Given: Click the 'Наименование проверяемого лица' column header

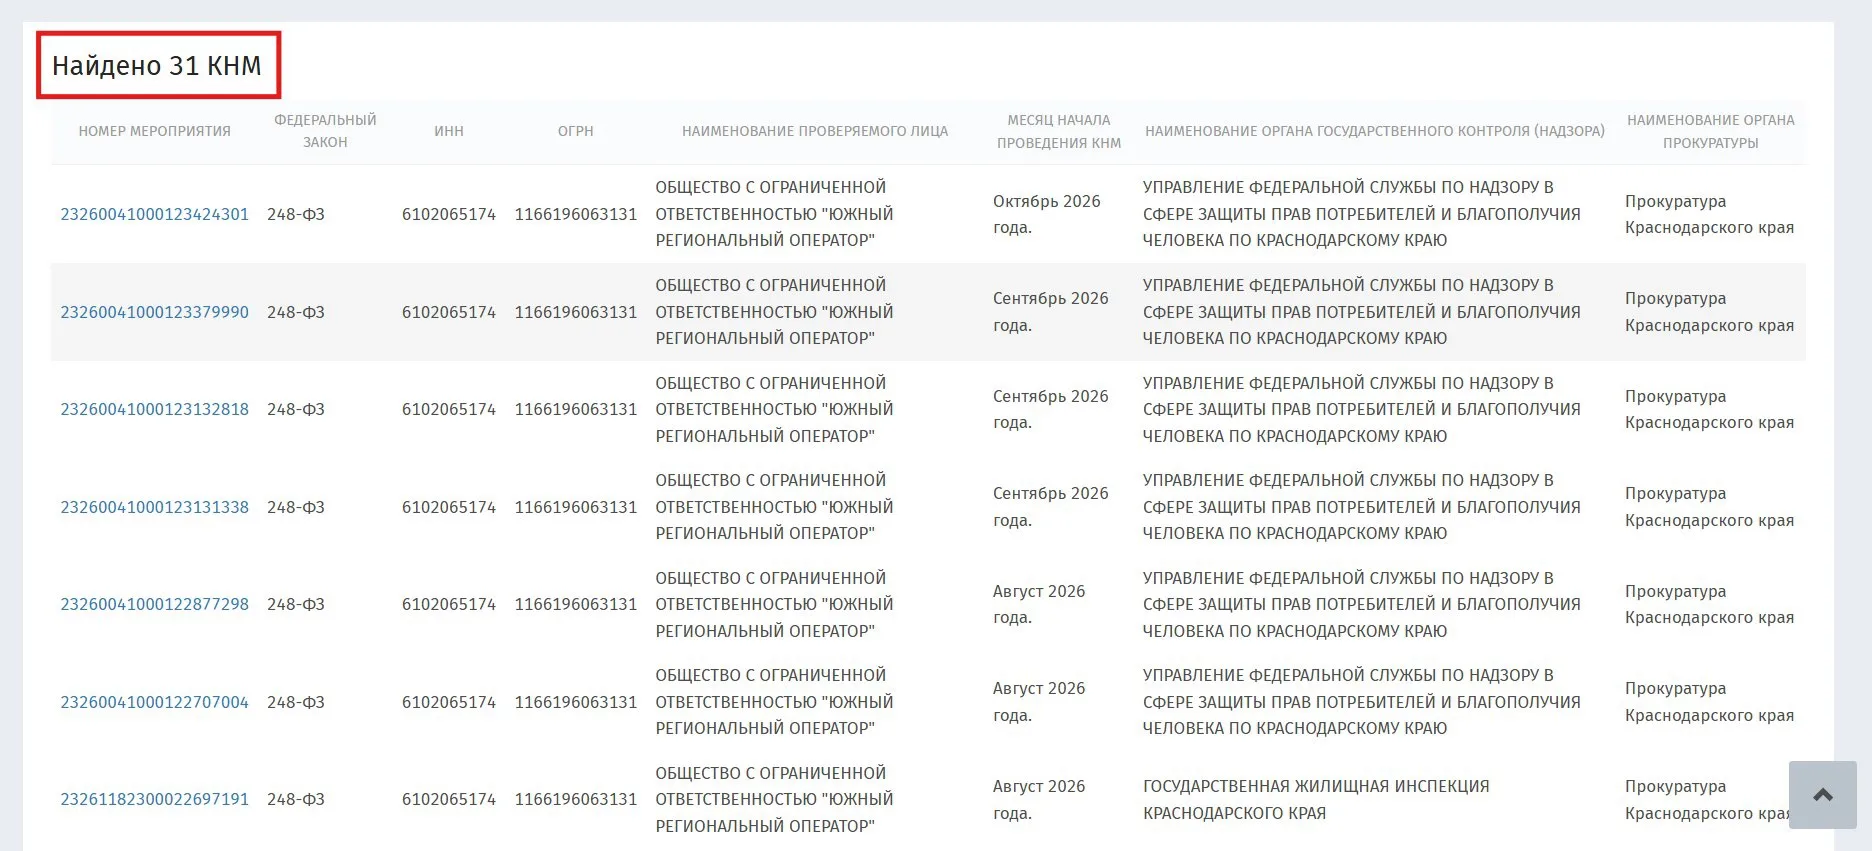Looking at the screenshot, I should (x=815, y=131).
